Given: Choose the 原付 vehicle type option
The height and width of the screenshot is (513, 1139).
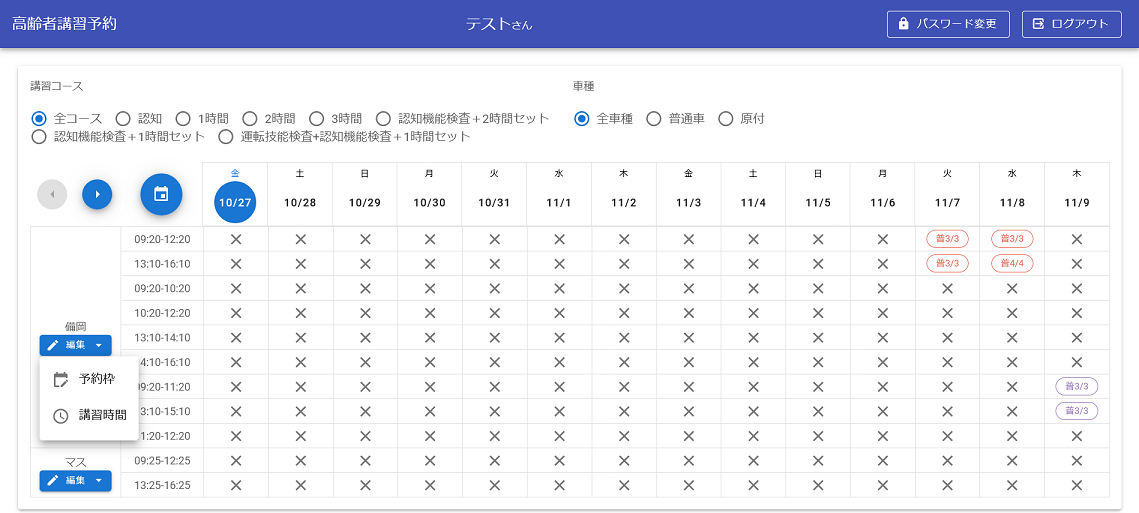Looking at the screenshot, I should (726, 119).
